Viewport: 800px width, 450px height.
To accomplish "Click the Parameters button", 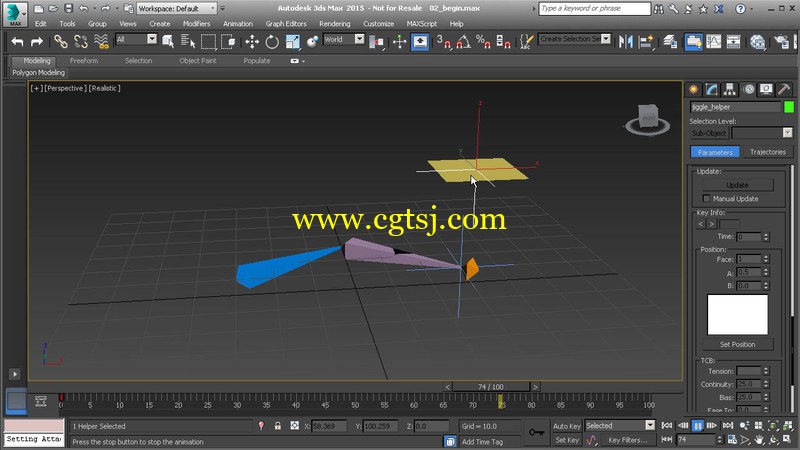I will pyautogui.click(x=715, y=152).
